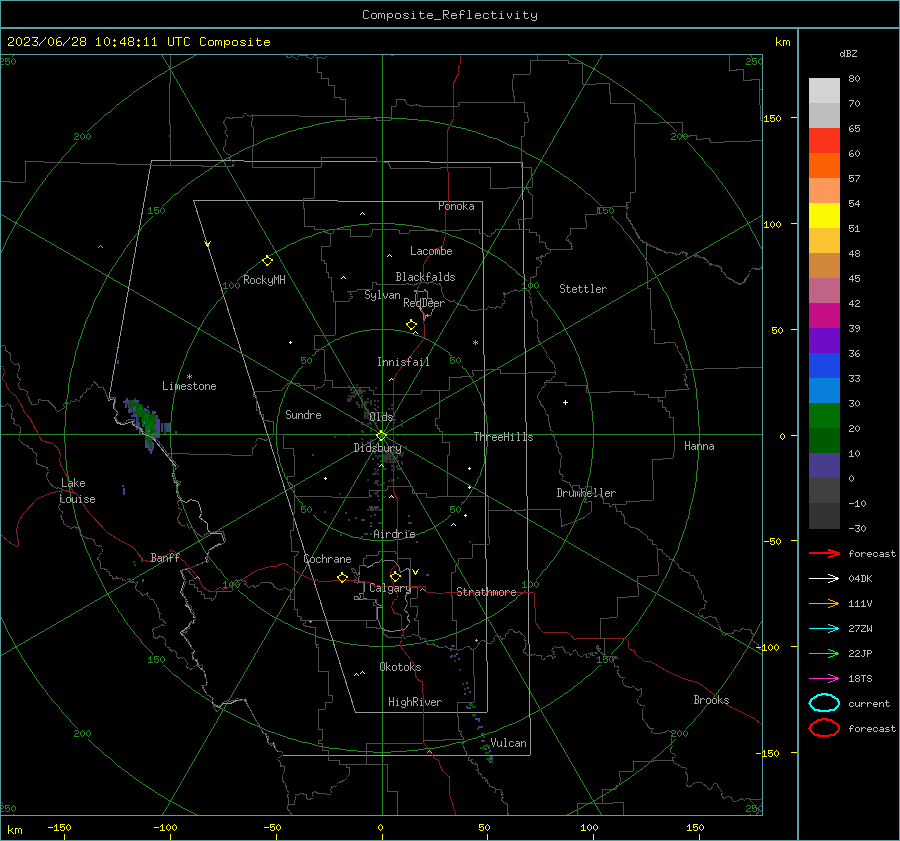The image size is (900, 841).
Task: Click the orange 111V arrow legend icon
Action: click(824, 603)
